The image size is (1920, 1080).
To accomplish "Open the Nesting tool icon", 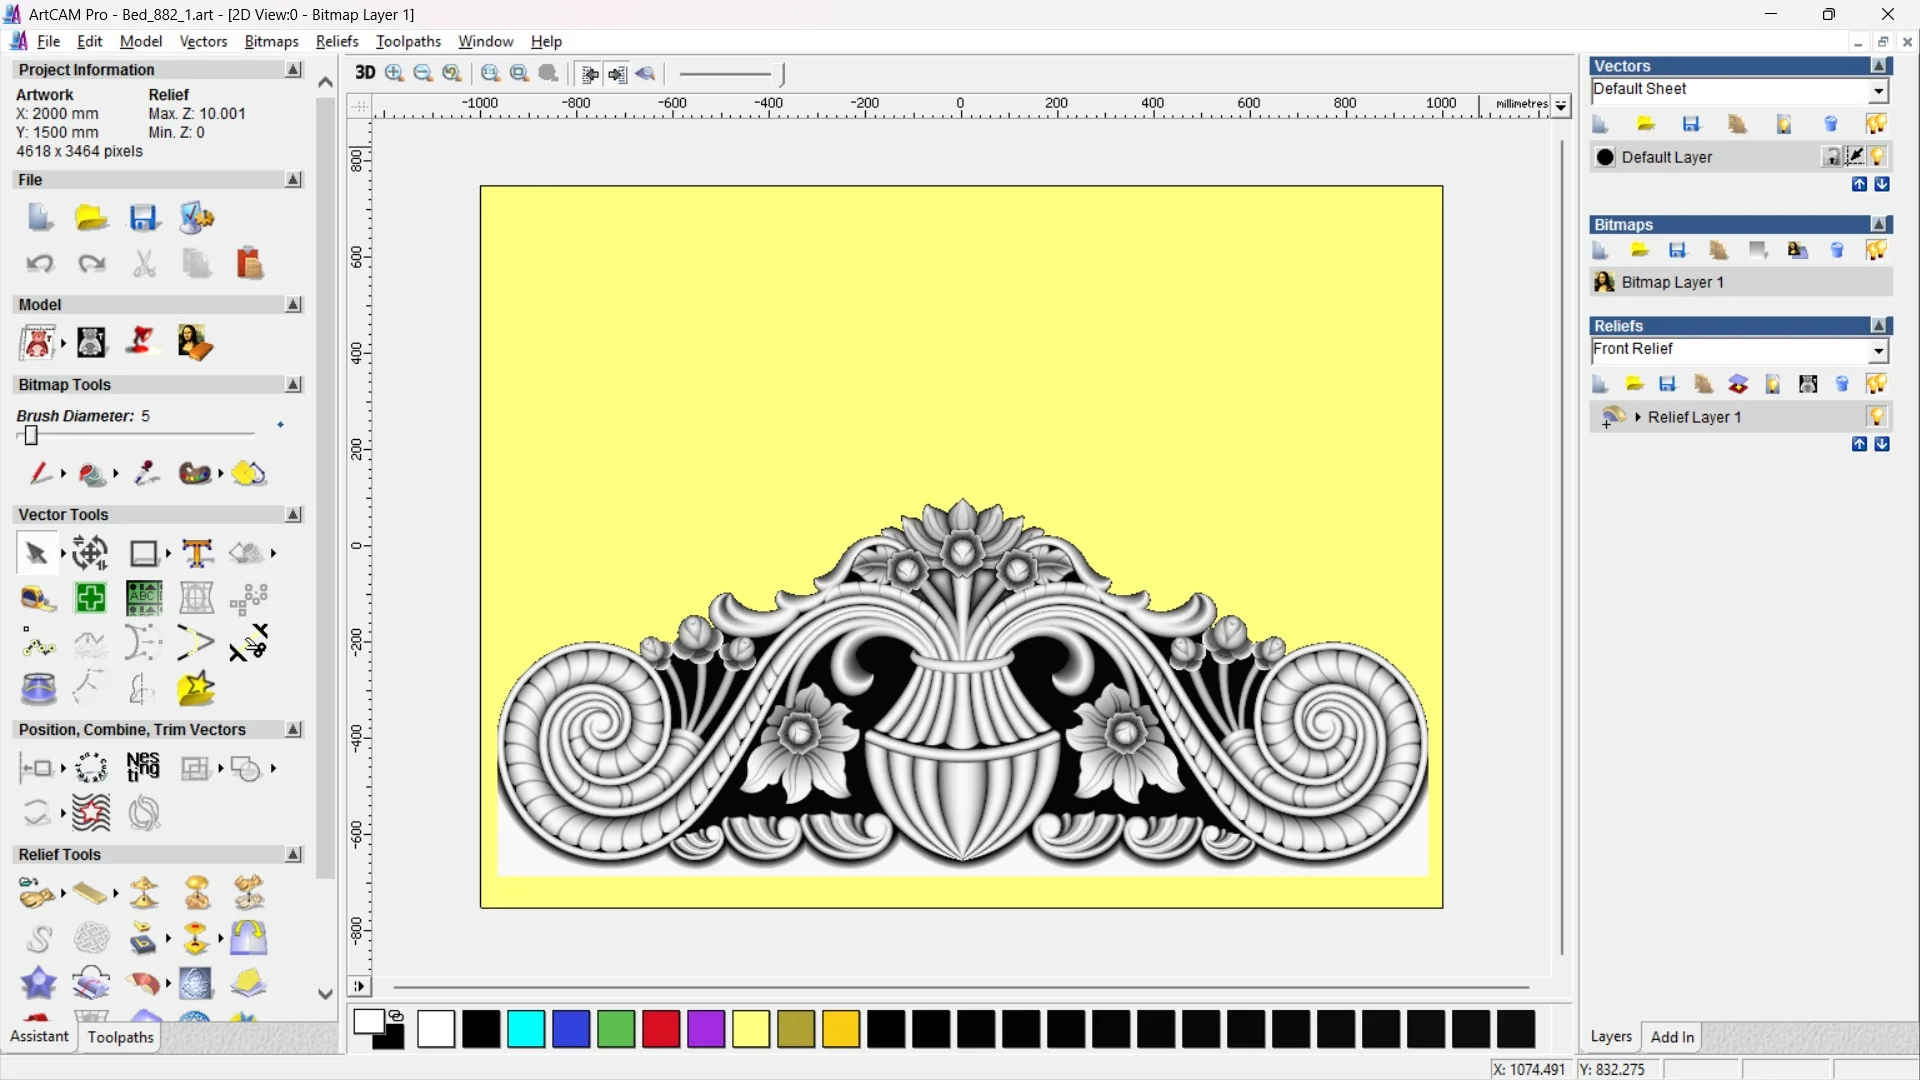I will [x=143, y=768].
